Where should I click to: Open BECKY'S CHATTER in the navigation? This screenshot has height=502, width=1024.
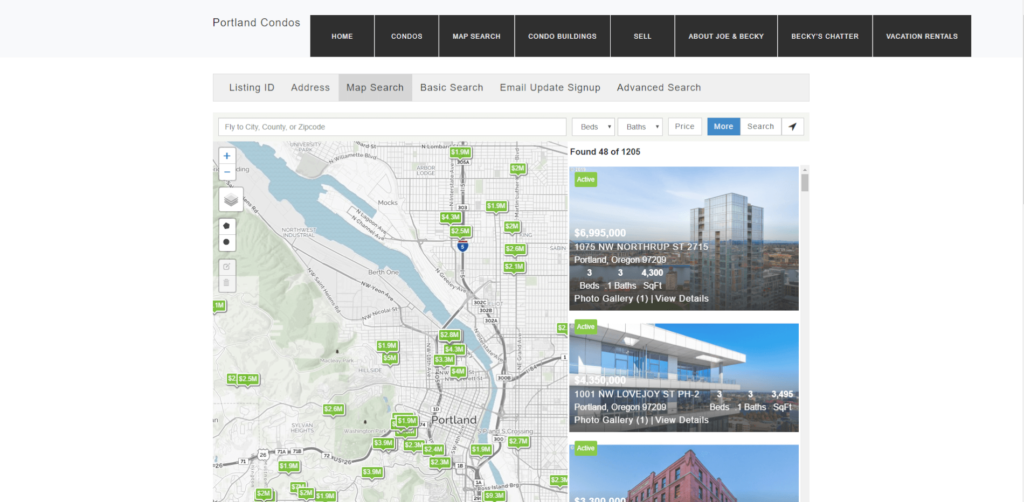pos(825,36)
